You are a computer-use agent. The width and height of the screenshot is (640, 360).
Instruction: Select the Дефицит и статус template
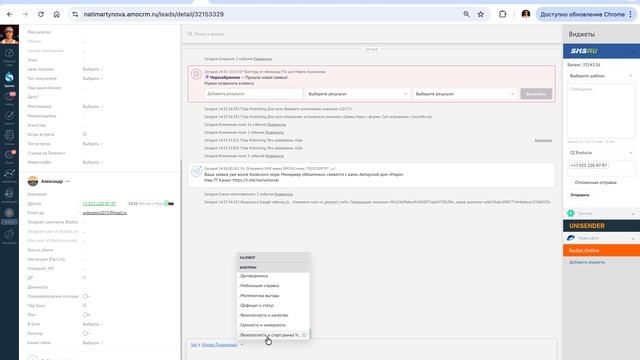pyautogui.click(x=273, y=305)
